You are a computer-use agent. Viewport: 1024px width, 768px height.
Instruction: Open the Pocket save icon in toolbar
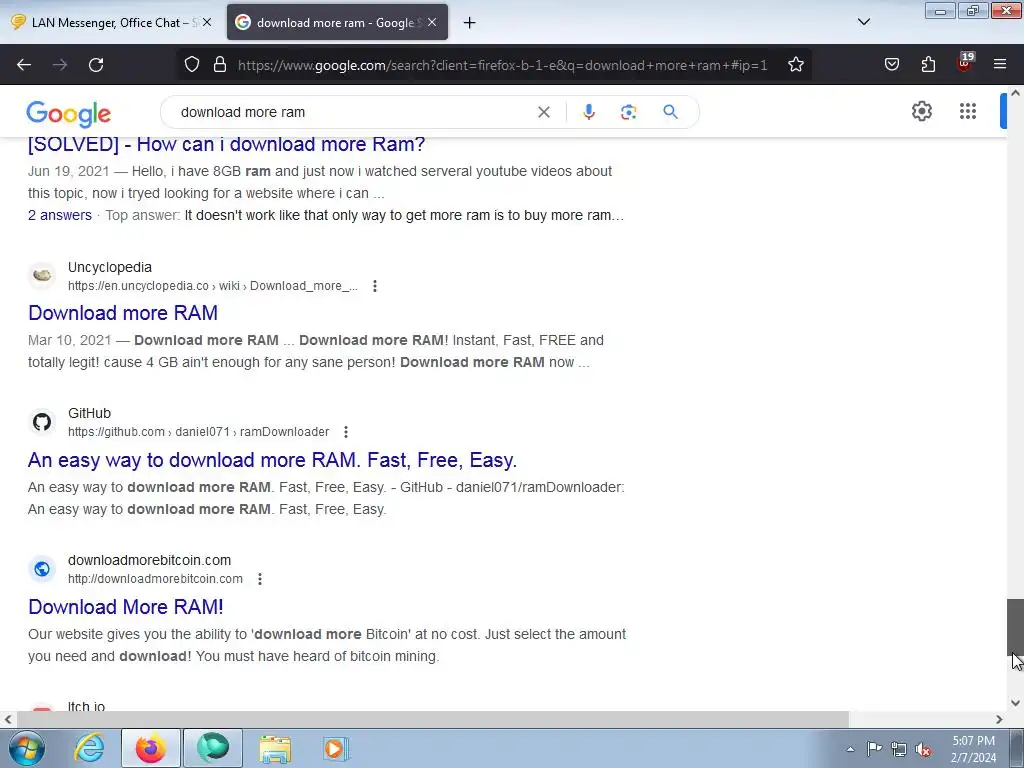point(891,65)
